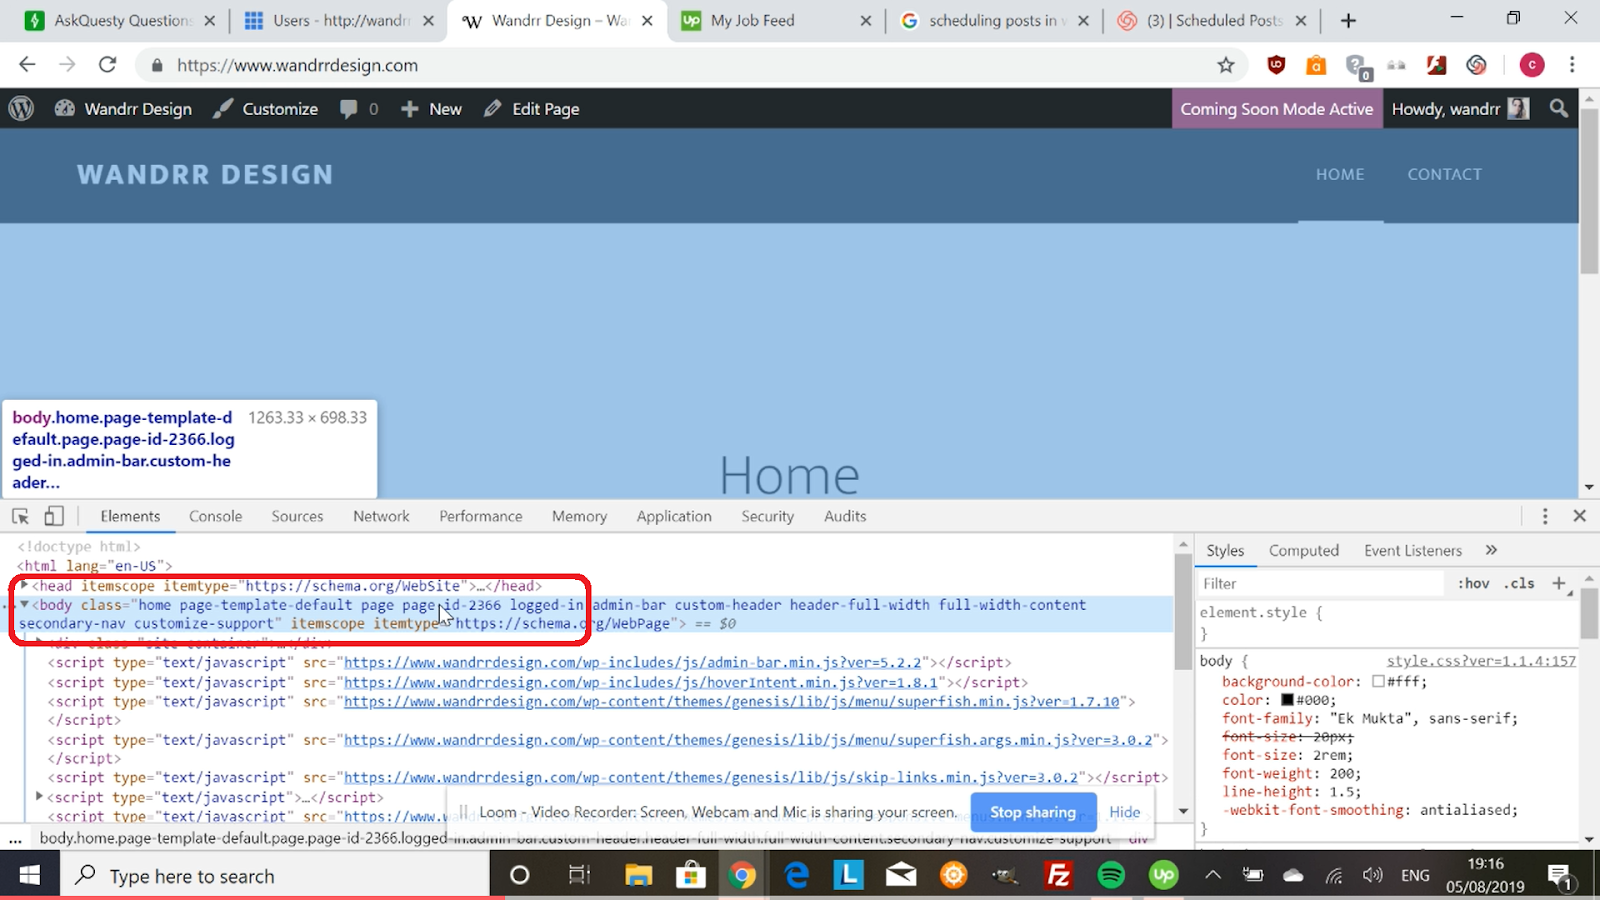Go to the HOME navigation link
Viewport: 1600px width, 900px height.
point(1340,174)
